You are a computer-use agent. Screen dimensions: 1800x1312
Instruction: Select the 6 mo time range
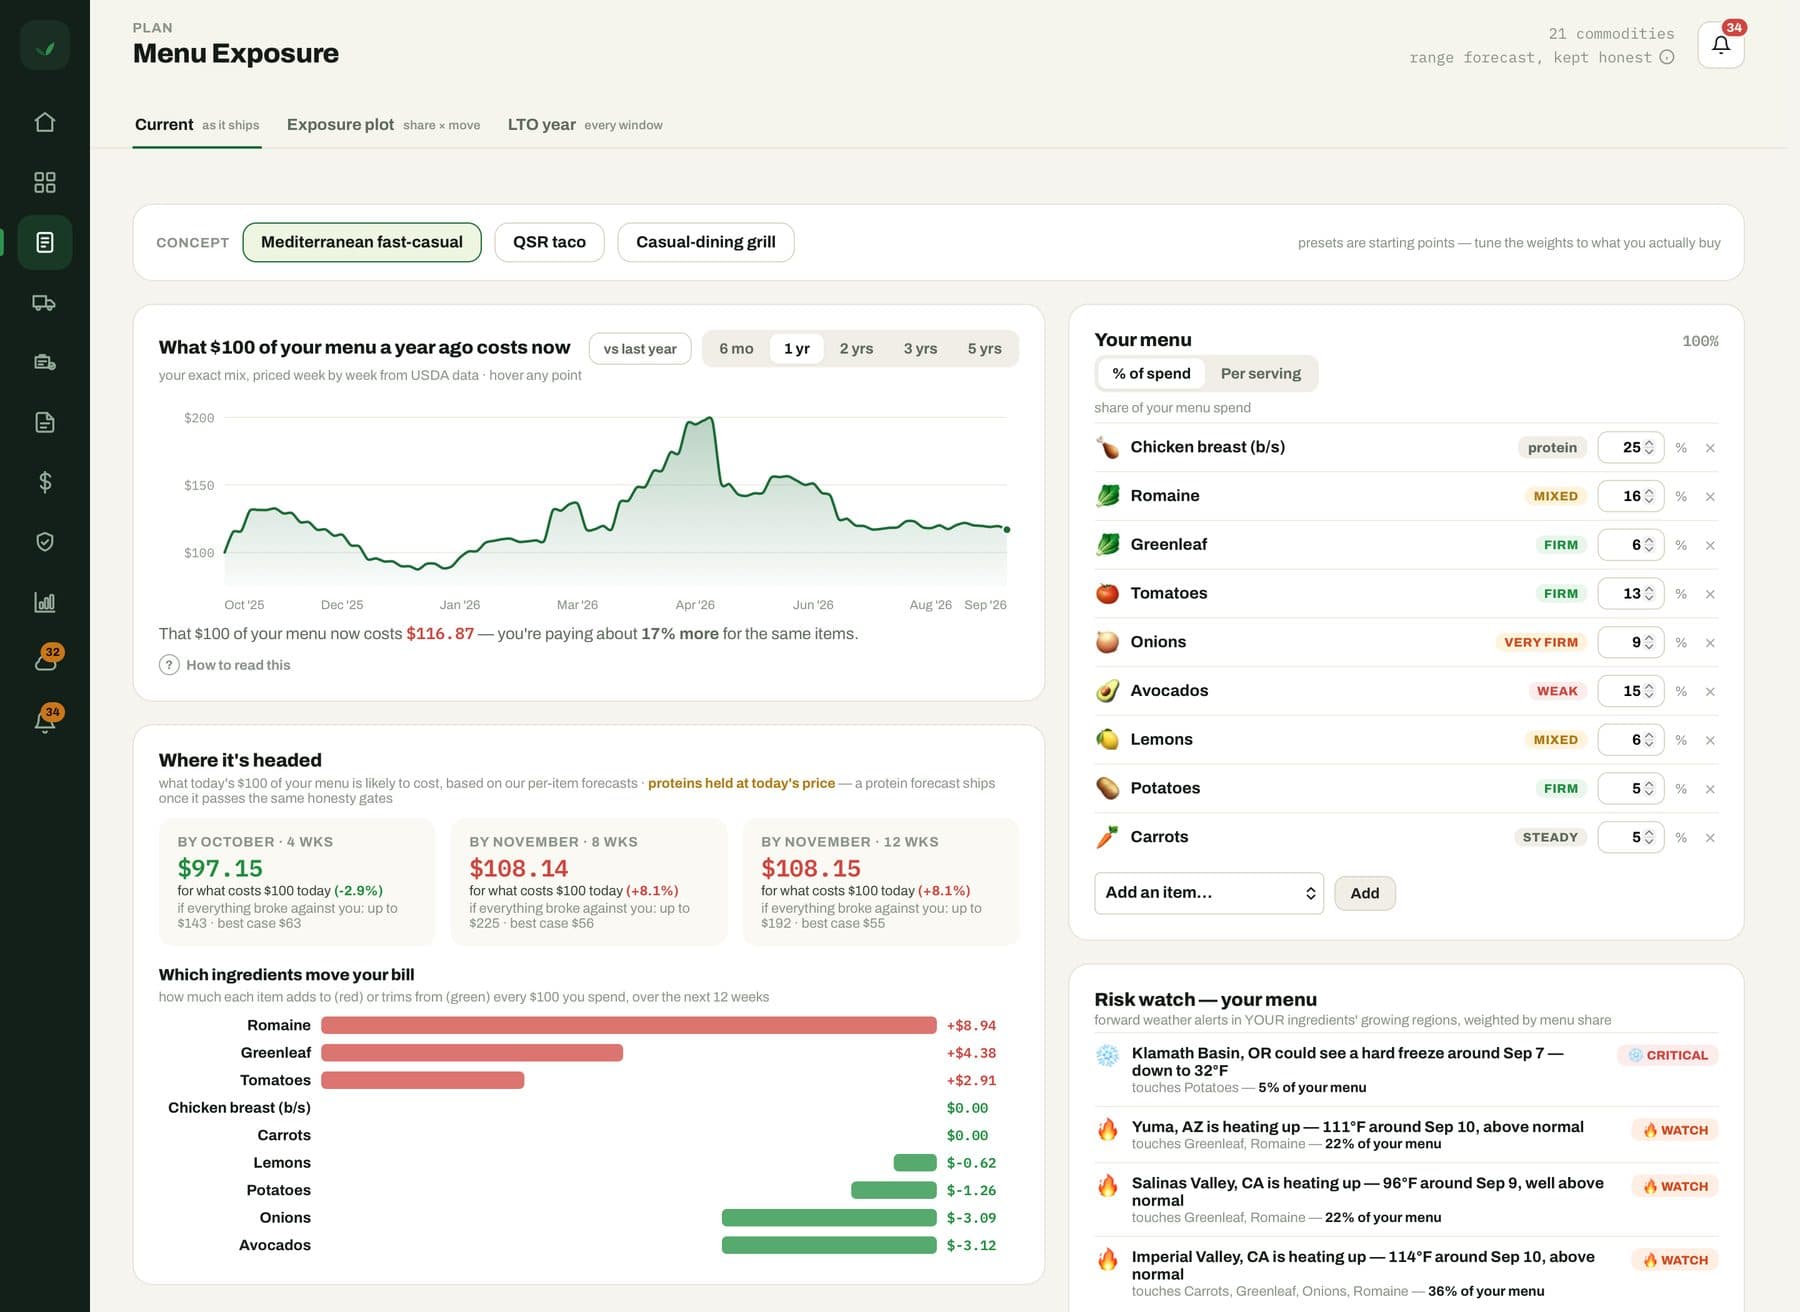coord(736,348)
